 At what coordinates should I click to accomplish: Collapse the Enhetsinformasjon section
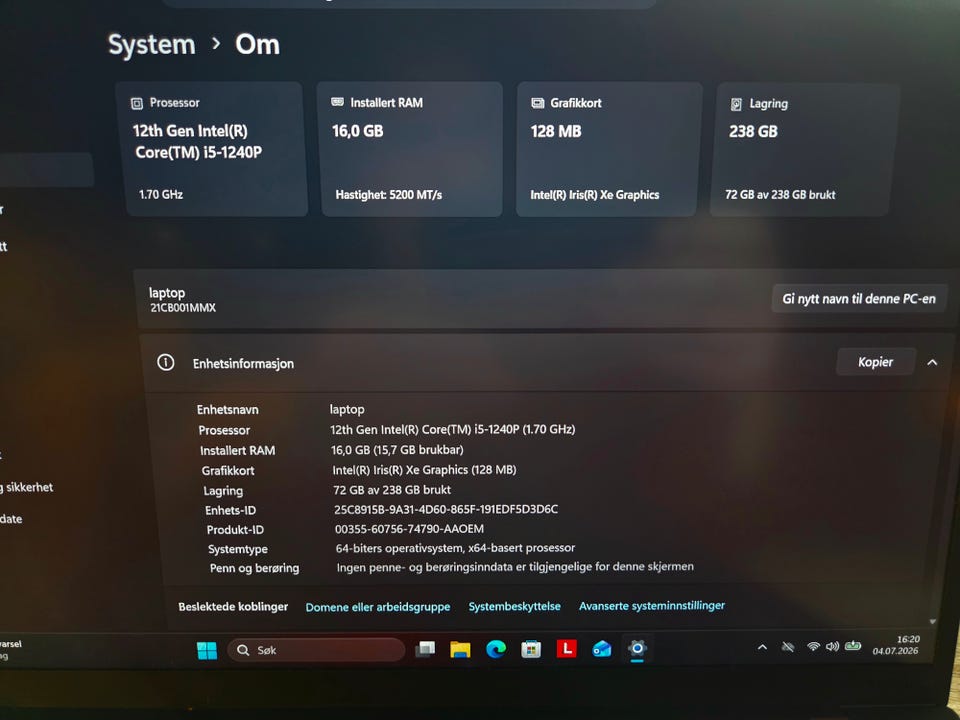pyautogui.click(x=932, y=362)
